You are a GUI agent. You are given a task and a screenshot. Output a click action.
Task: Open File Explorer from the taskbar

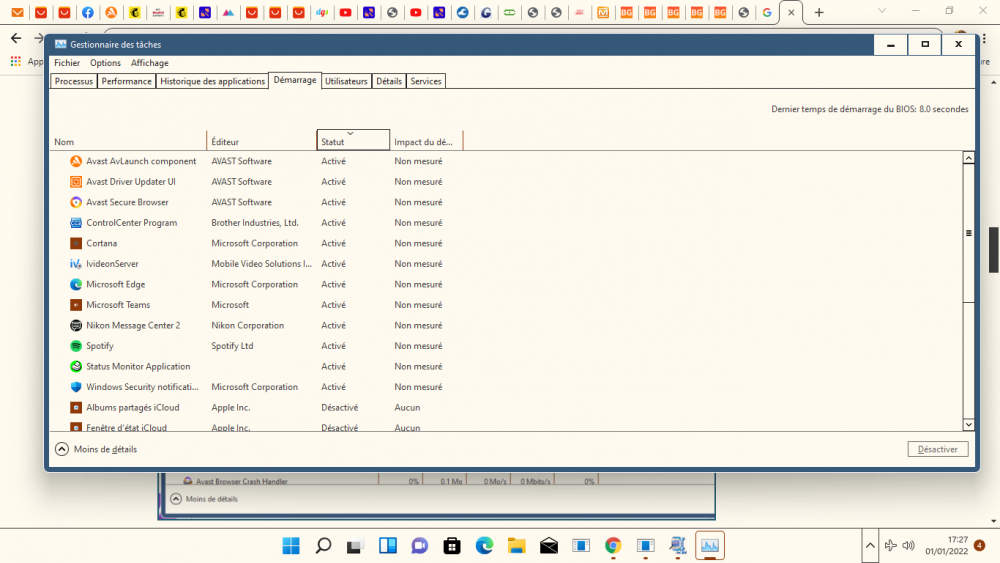coord(517,546)
